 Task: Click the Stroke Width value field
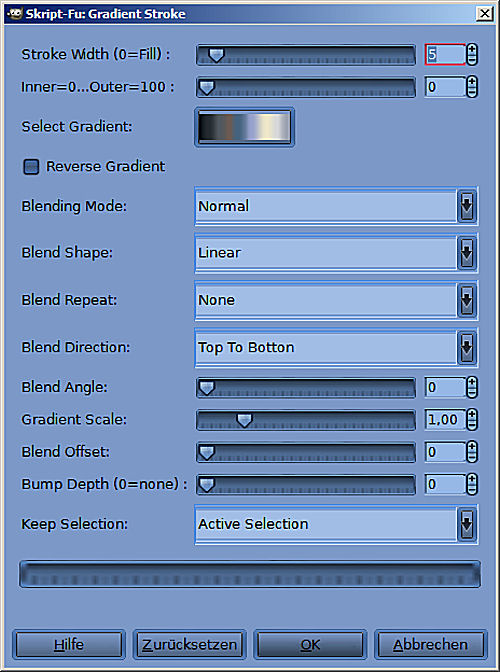445,54
